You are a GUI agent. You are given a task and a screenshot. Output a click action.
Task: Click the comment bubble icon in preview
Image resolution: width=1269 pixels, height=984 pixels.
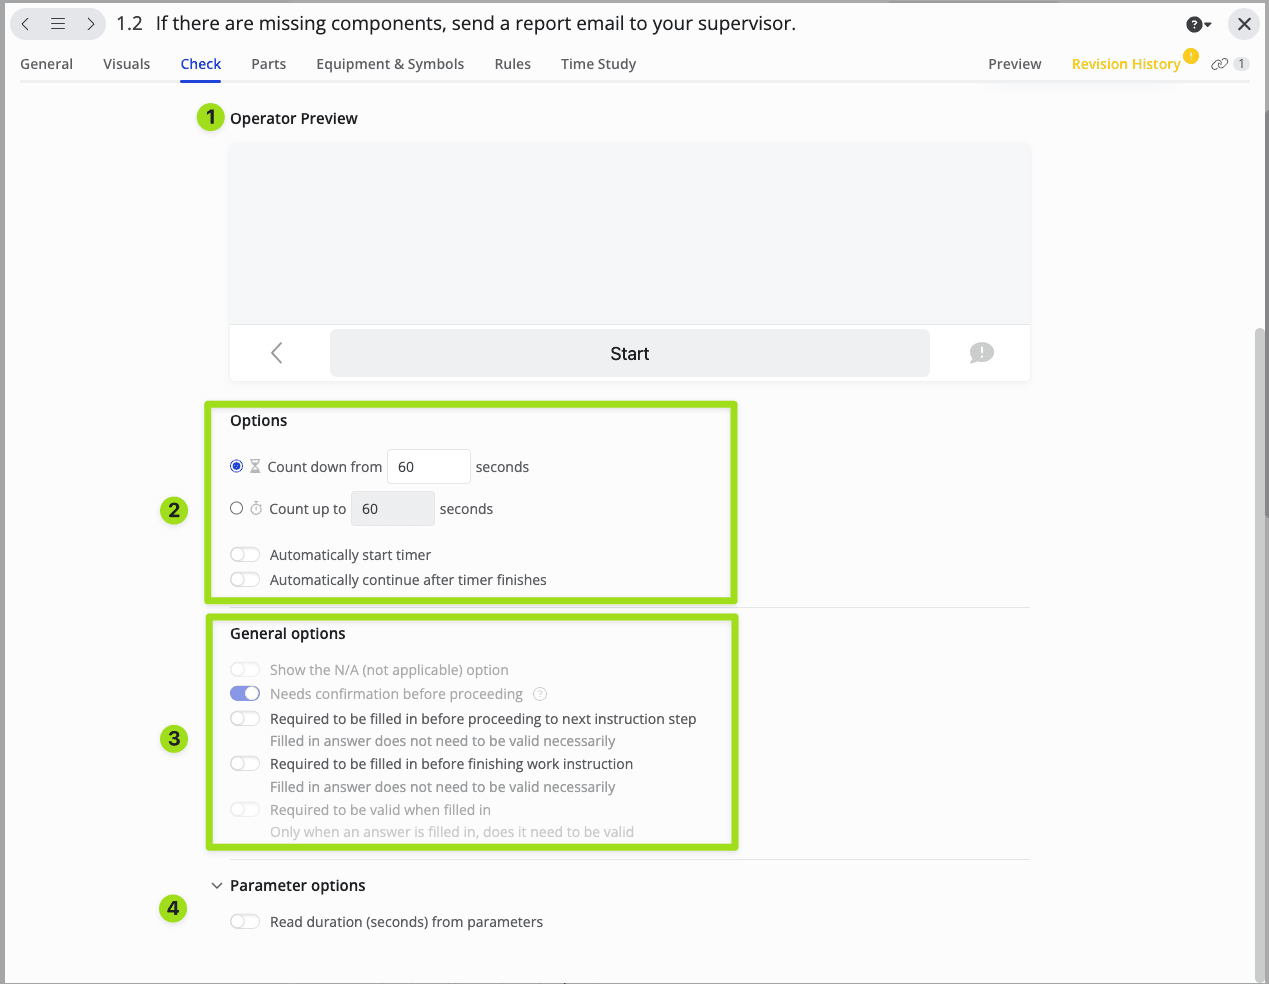(x=981, y=353)
